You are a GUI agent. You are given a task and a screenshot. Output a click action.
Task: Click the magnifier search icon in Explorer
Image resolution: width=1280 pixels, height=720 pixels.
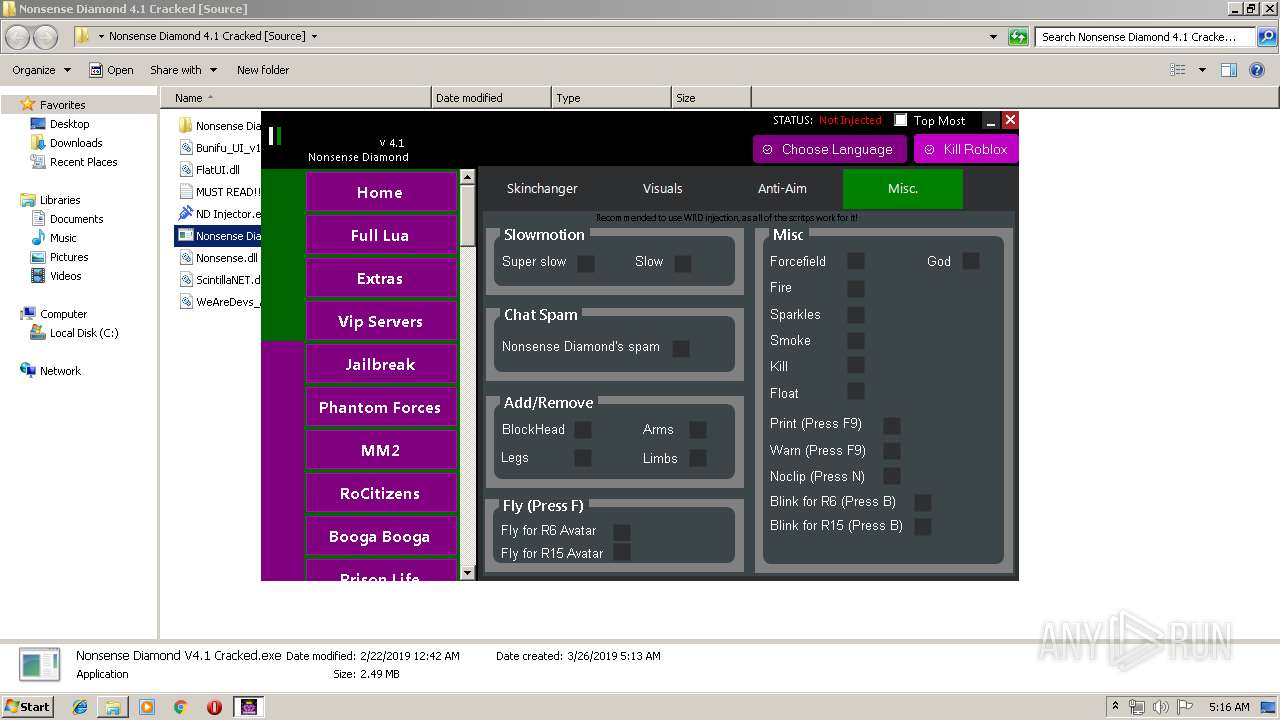tap(1266, 37)
